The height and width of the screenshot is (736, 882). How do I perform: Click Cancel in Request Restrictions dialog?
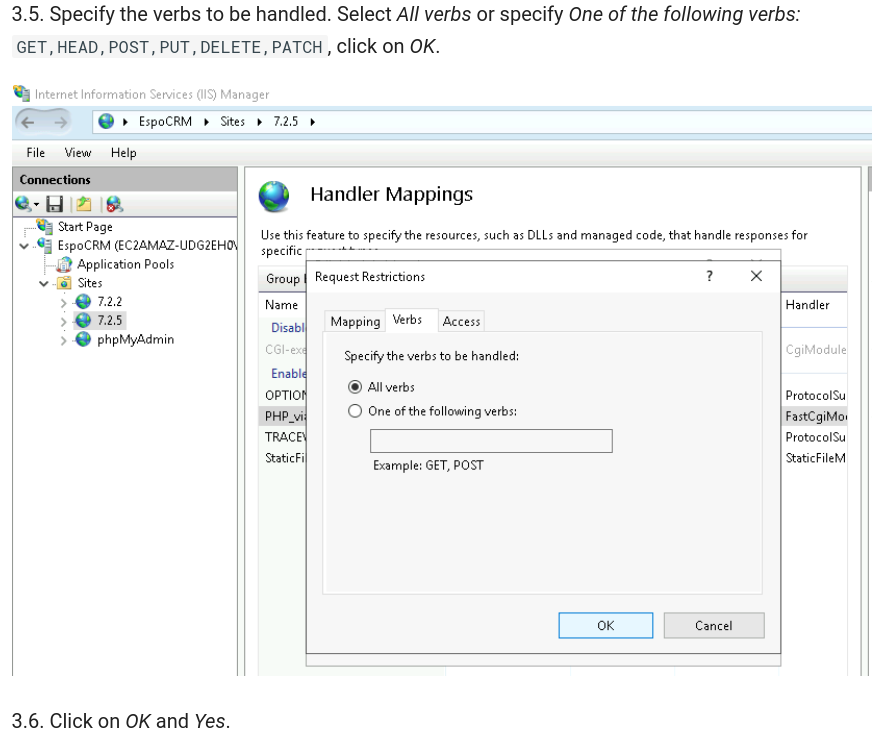(714, 625)
